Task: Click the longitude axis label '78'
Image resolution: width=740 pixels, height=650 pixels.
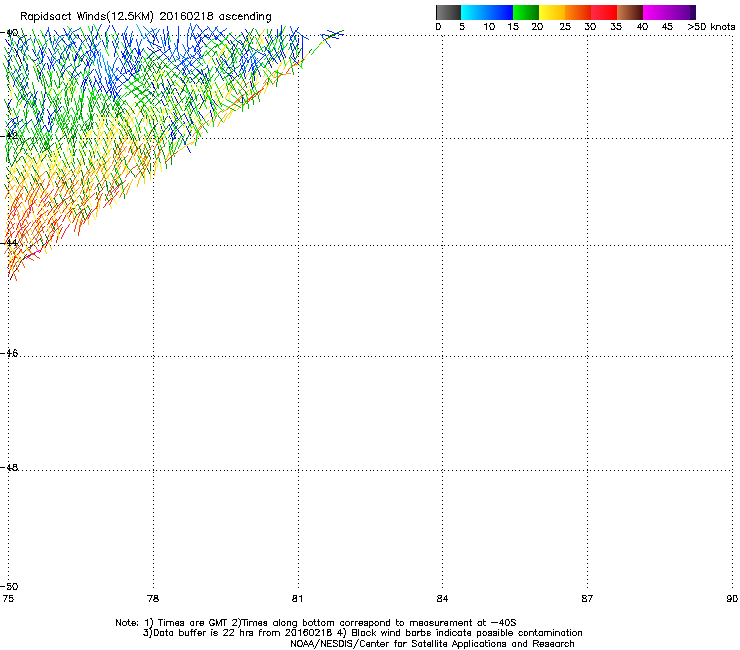Action: tap(153, 599)
